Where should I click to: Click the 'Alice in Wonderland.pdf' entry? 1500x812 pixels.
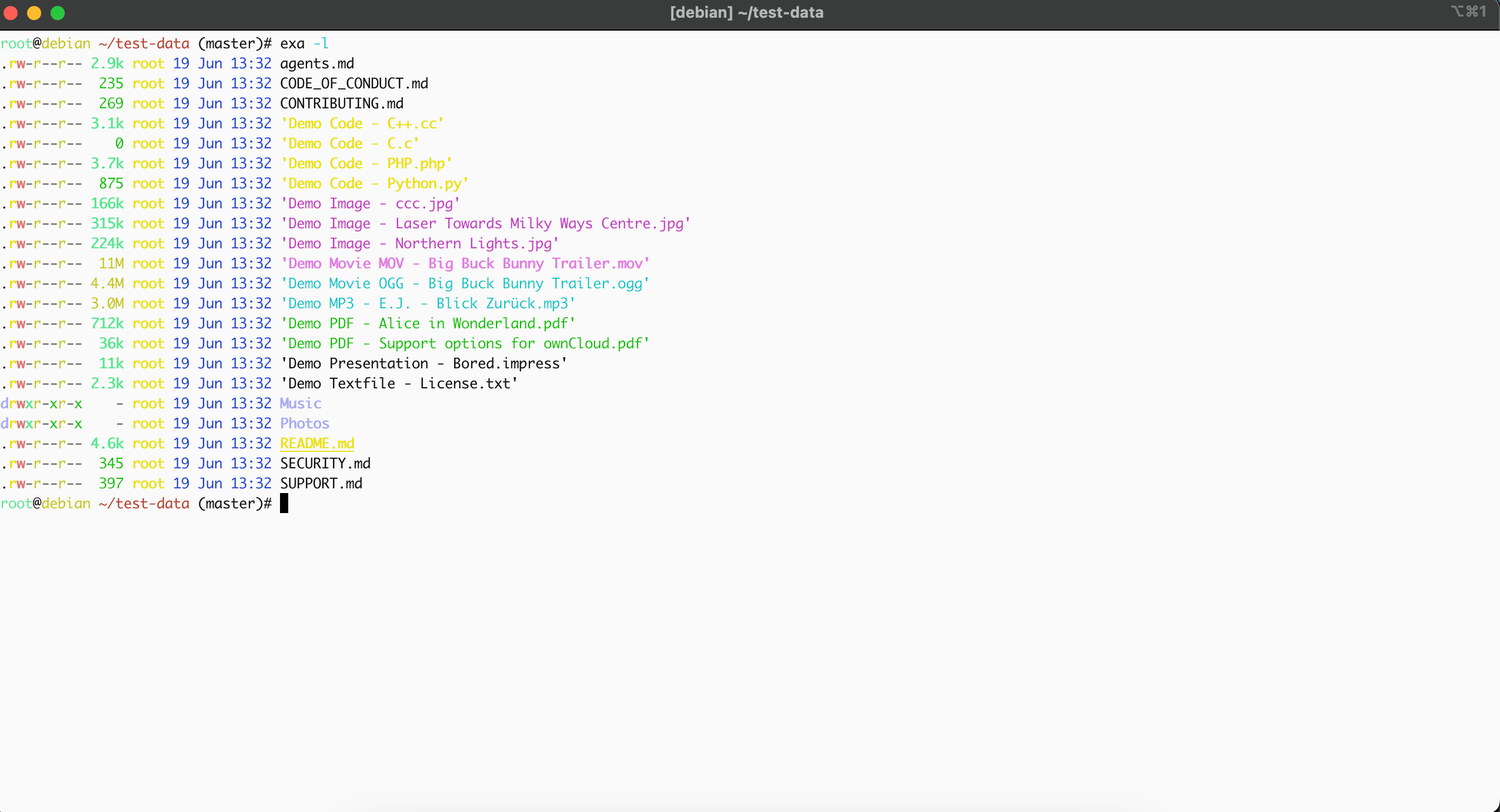coord(428,323)
